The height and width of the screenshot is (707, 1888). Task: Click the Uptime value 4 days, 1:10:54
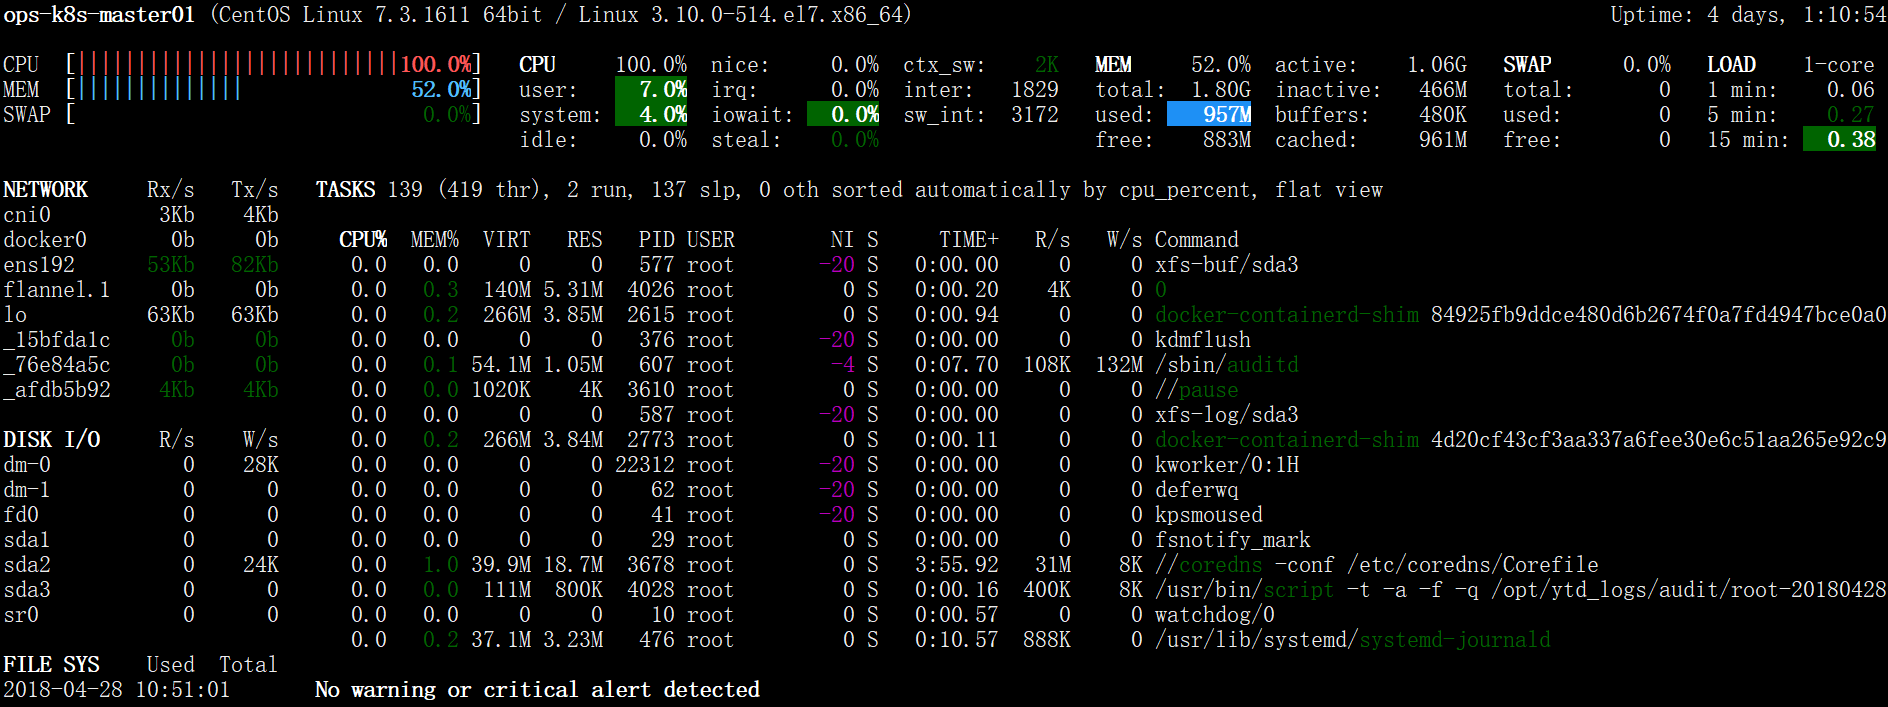(x=1796, y=15)
